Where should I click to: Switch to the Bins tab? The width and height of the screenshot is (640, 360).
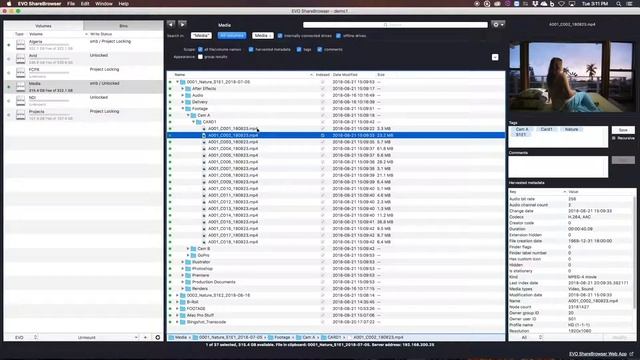pyautogui.click(x=123, y=26)
